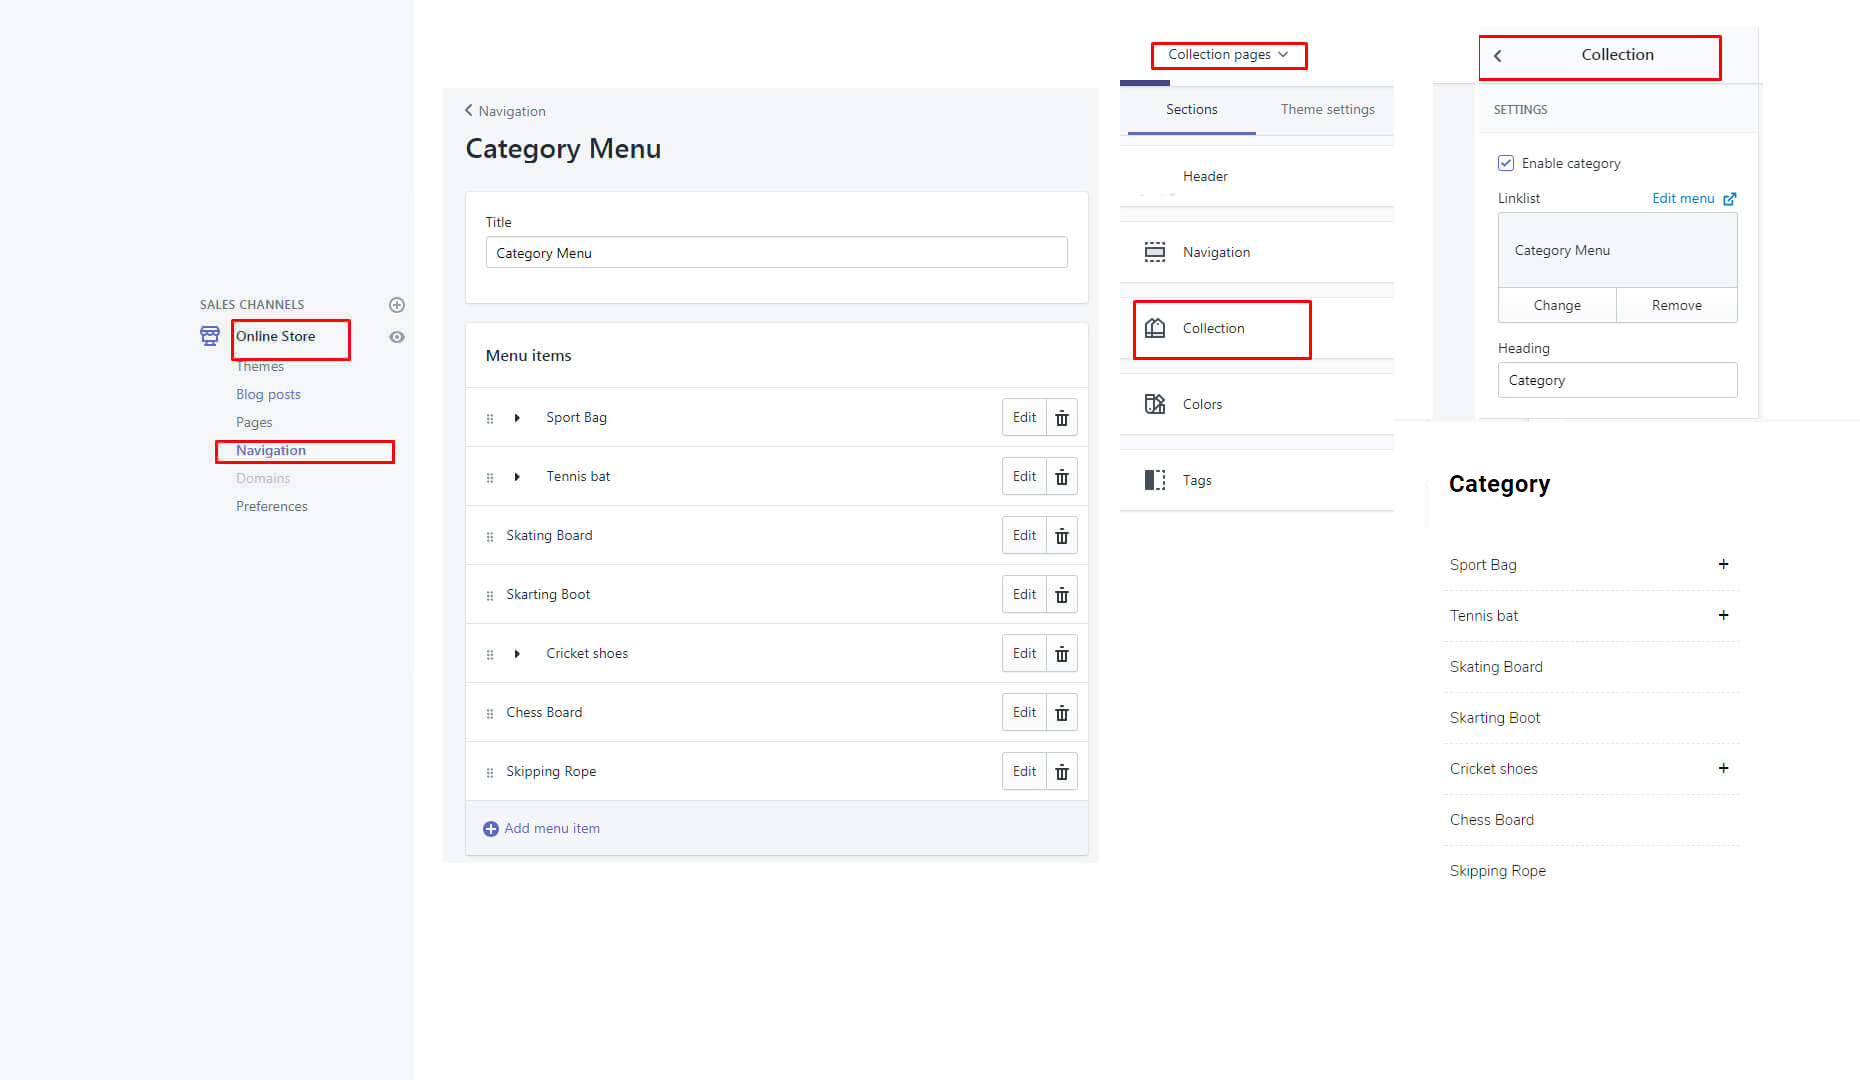Click back arrow in Collection panel

coord(1498,56)
